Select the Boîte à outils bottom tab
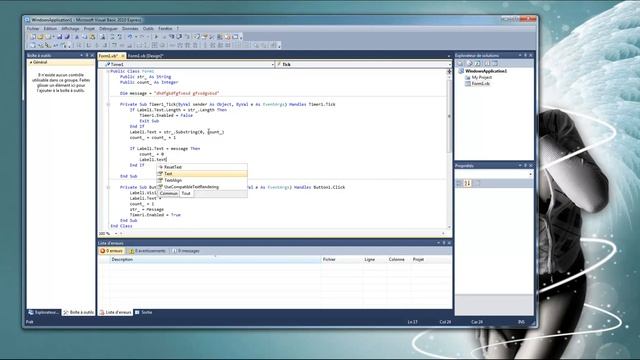This screenshot has width=640, height=360. coord(78,312)
